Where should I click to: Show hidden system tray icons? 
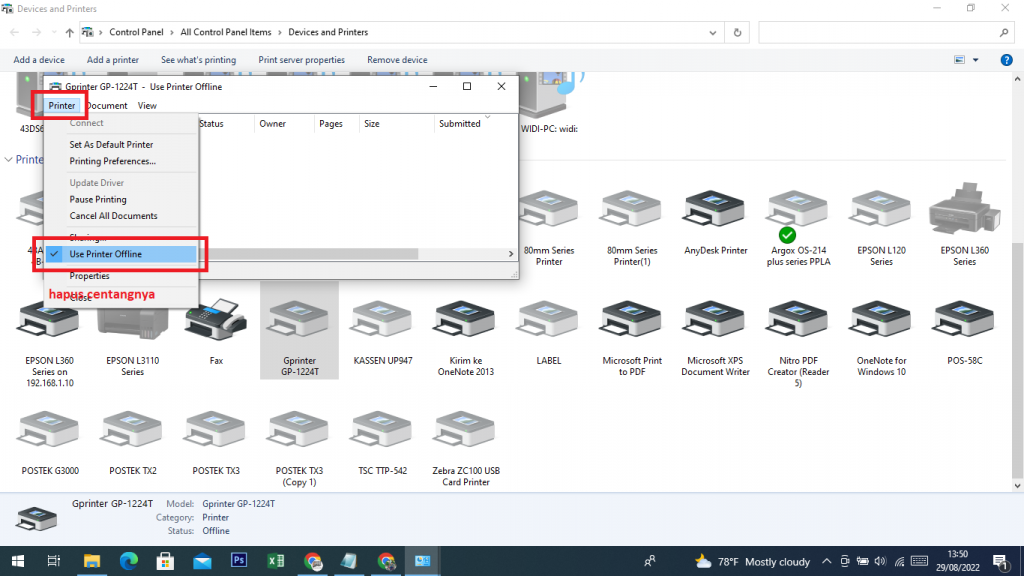pyautogui.click(x=826, y=561)
